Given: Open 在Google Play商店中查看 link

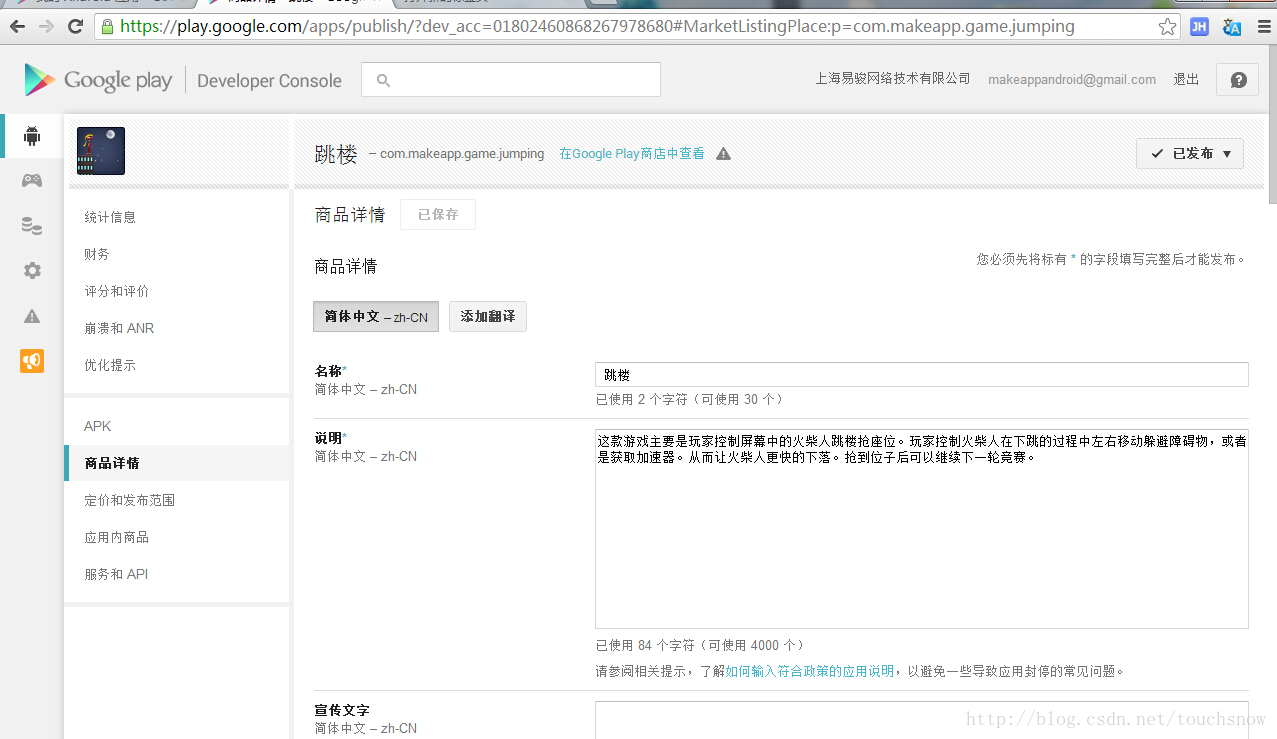Looking at the screenshot, I should (x=632, y=154).
